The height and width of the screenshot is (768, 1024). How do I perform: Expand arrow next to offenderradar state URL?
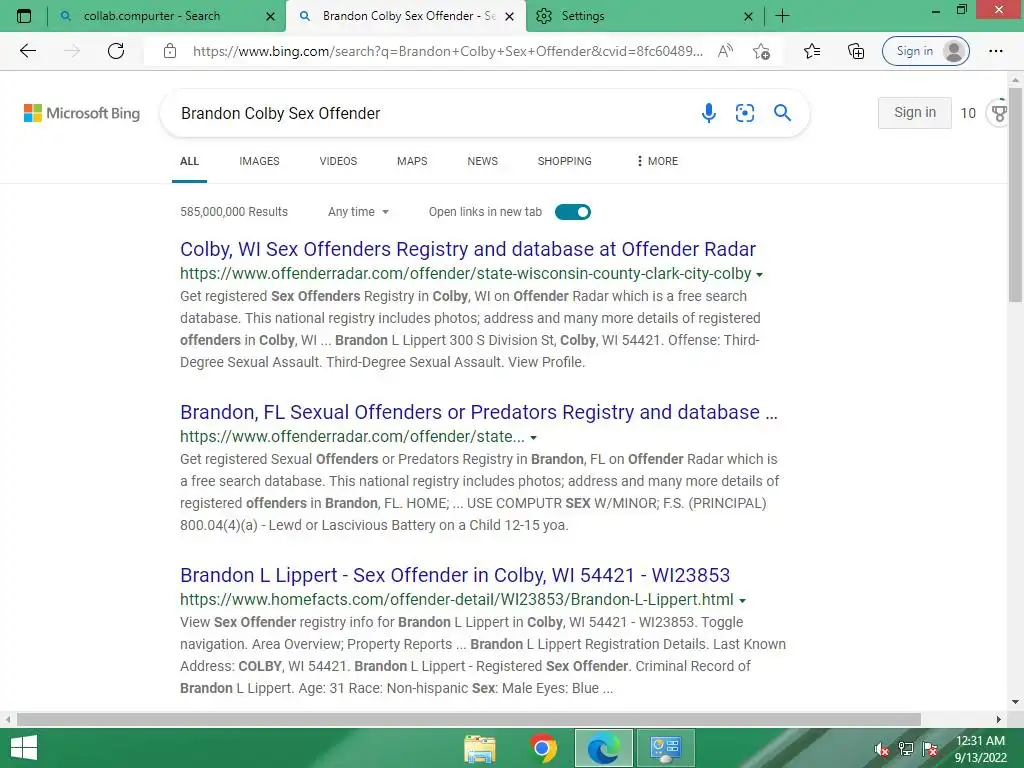[534, 438]
